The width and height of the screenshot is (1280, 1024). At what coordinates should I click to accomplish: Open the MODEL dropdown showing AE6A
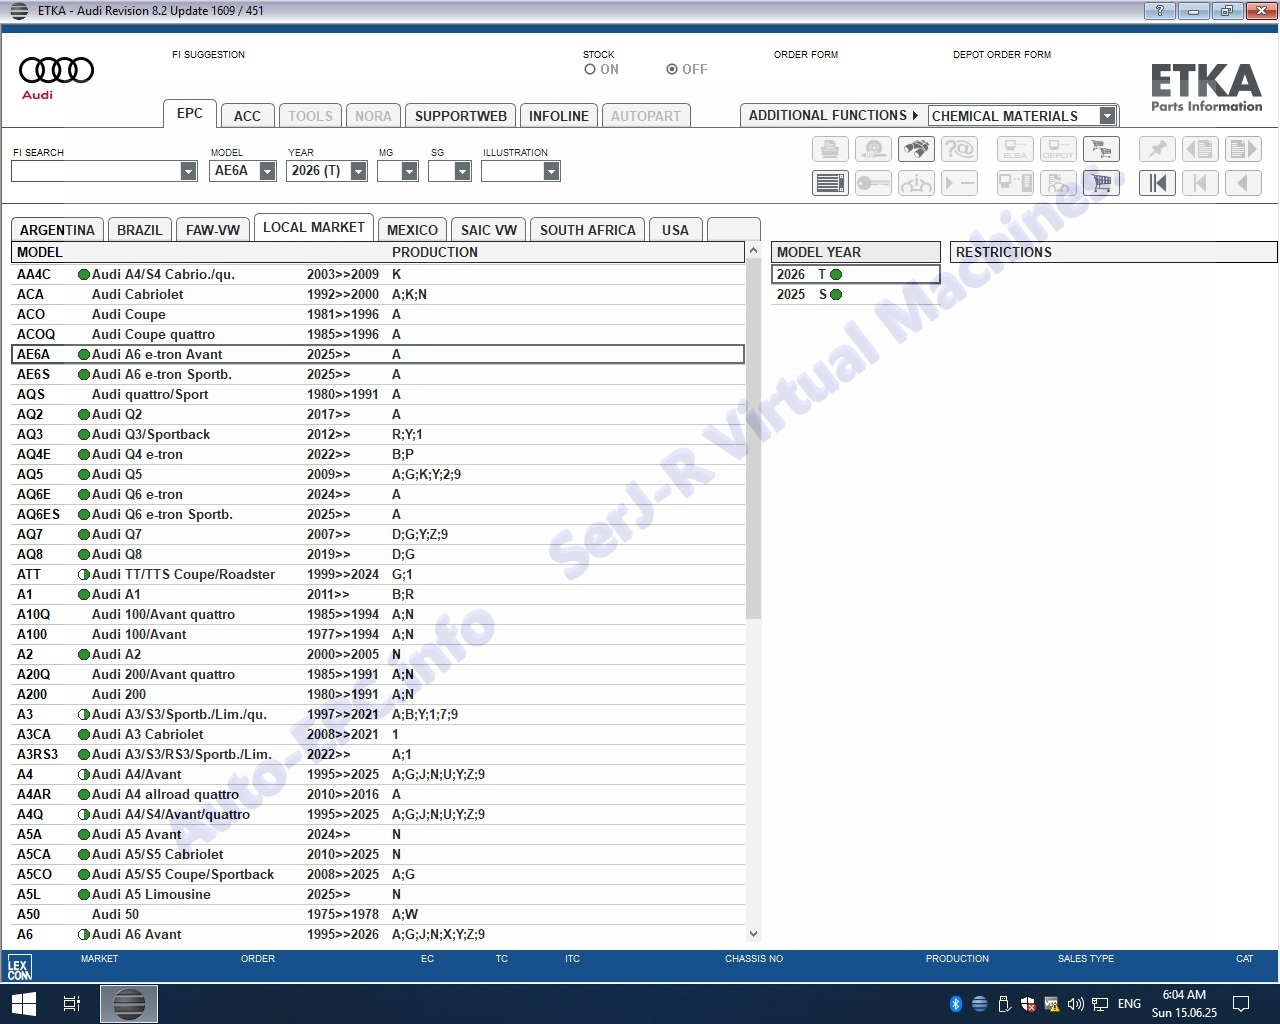(267, 171)
